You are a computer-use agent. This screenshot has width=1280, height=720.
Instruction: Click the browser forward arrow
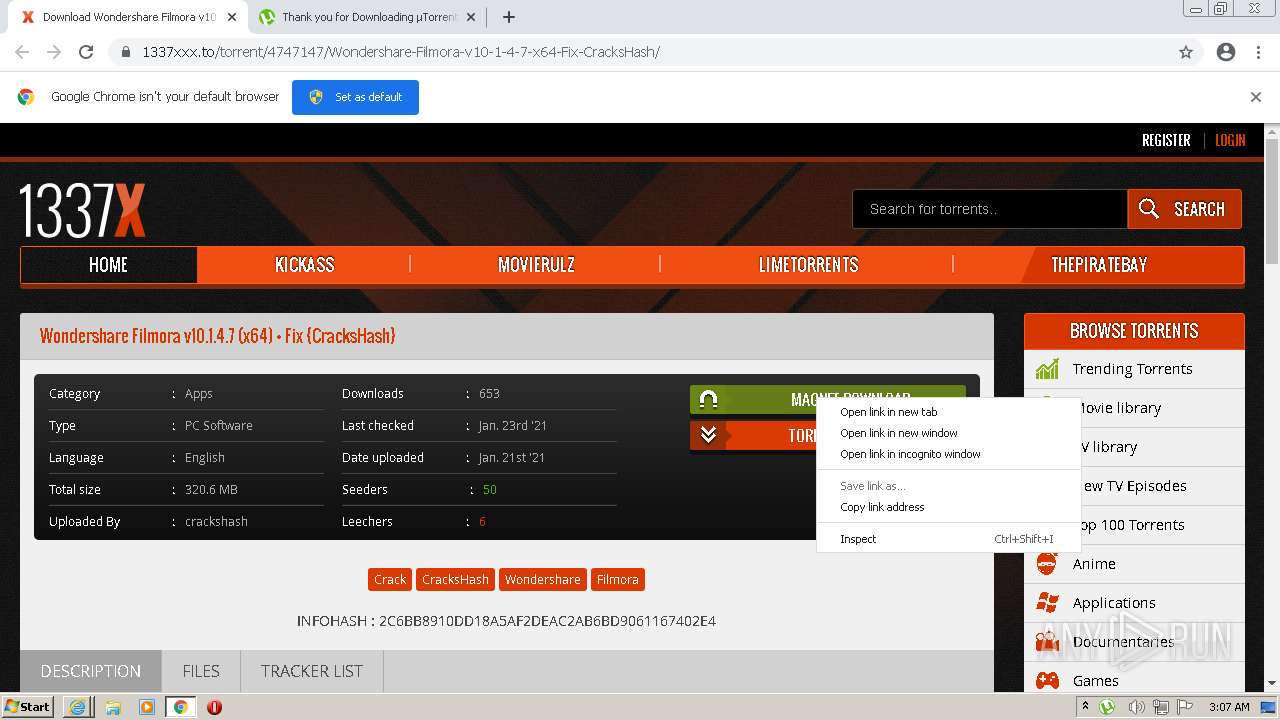(x=54, y=52)
